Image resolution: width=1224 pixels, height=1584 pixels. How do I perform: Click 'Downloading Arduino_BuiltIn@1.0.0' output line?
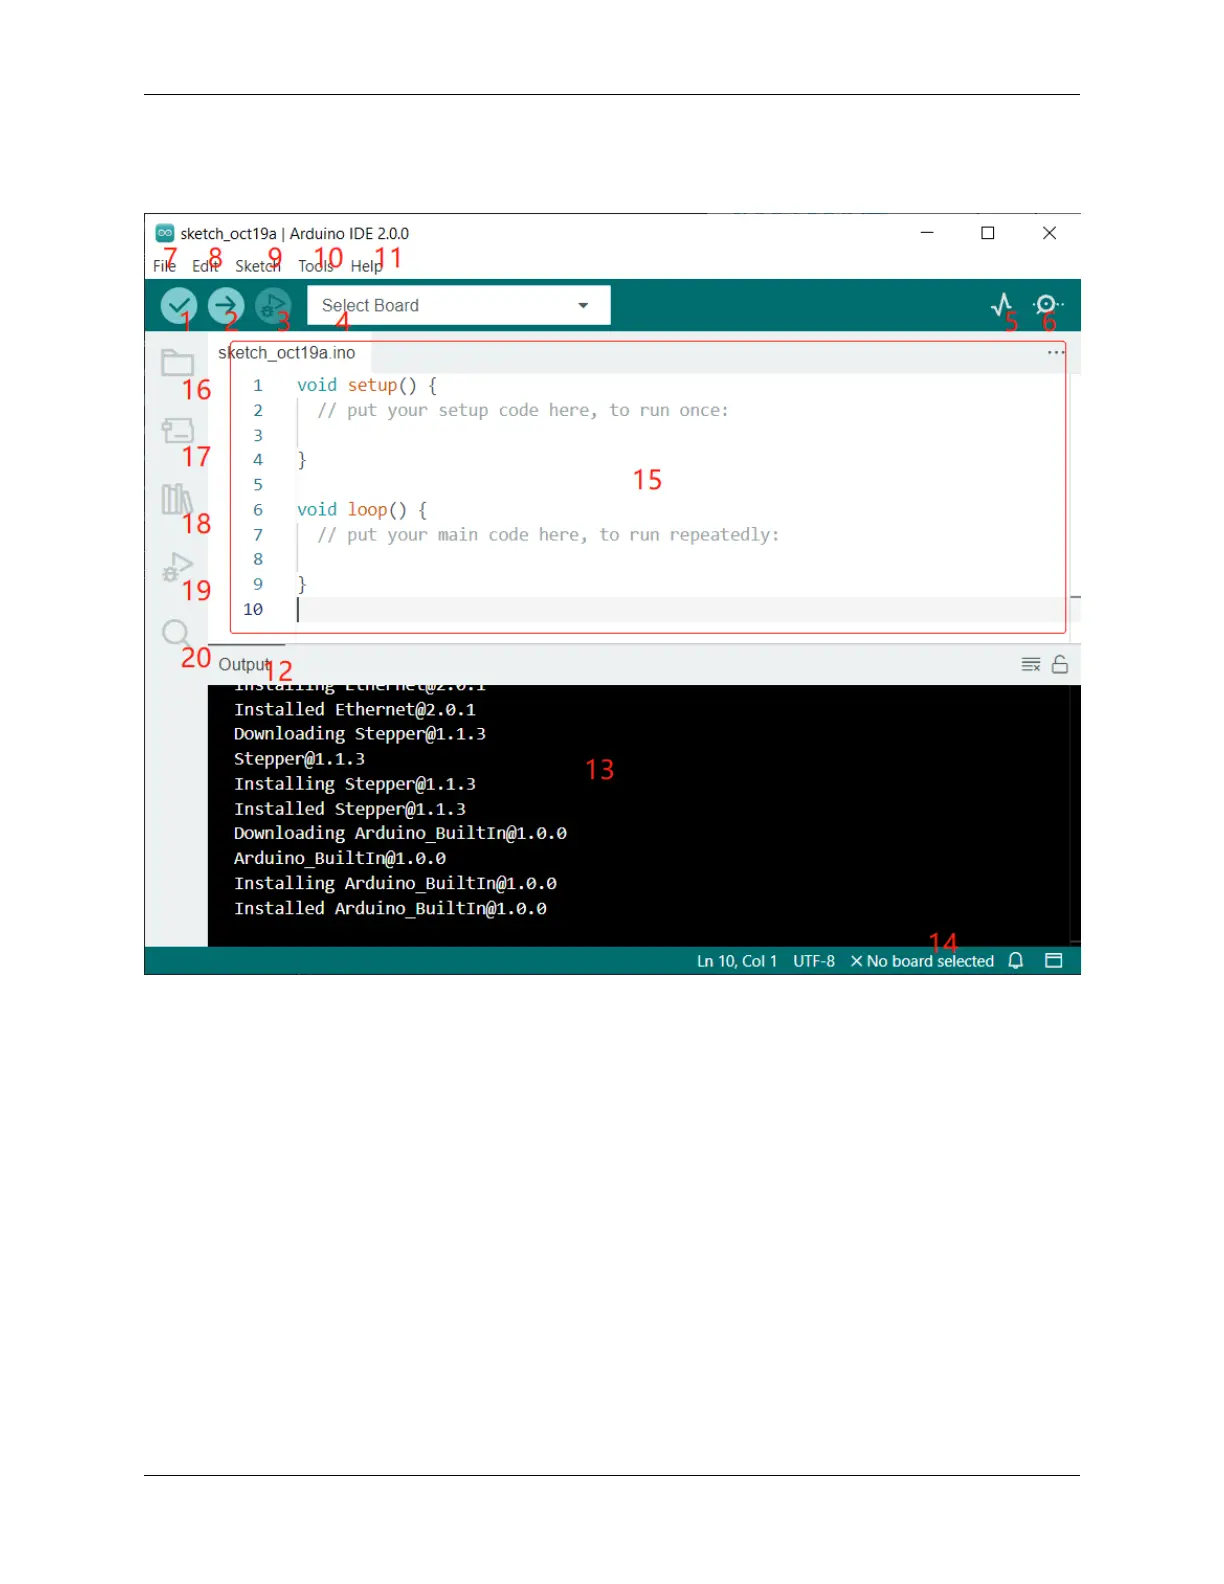click(400, 833)
